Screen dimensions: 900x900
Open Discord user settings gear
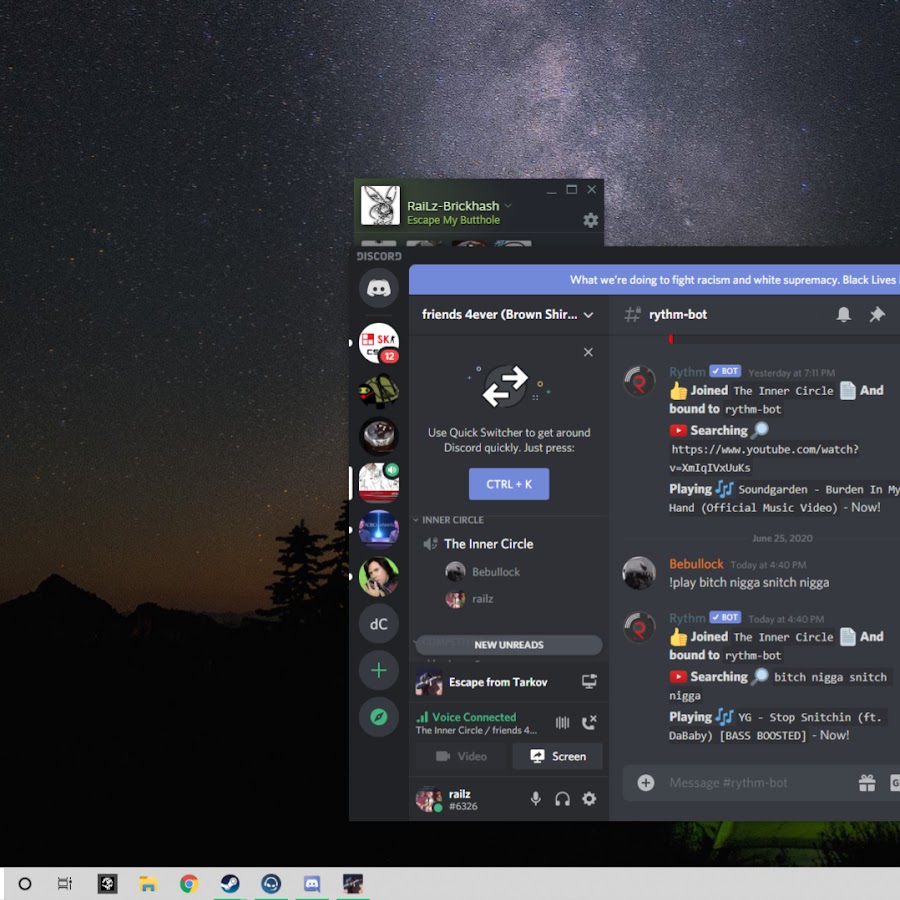[x=589, y=798]
